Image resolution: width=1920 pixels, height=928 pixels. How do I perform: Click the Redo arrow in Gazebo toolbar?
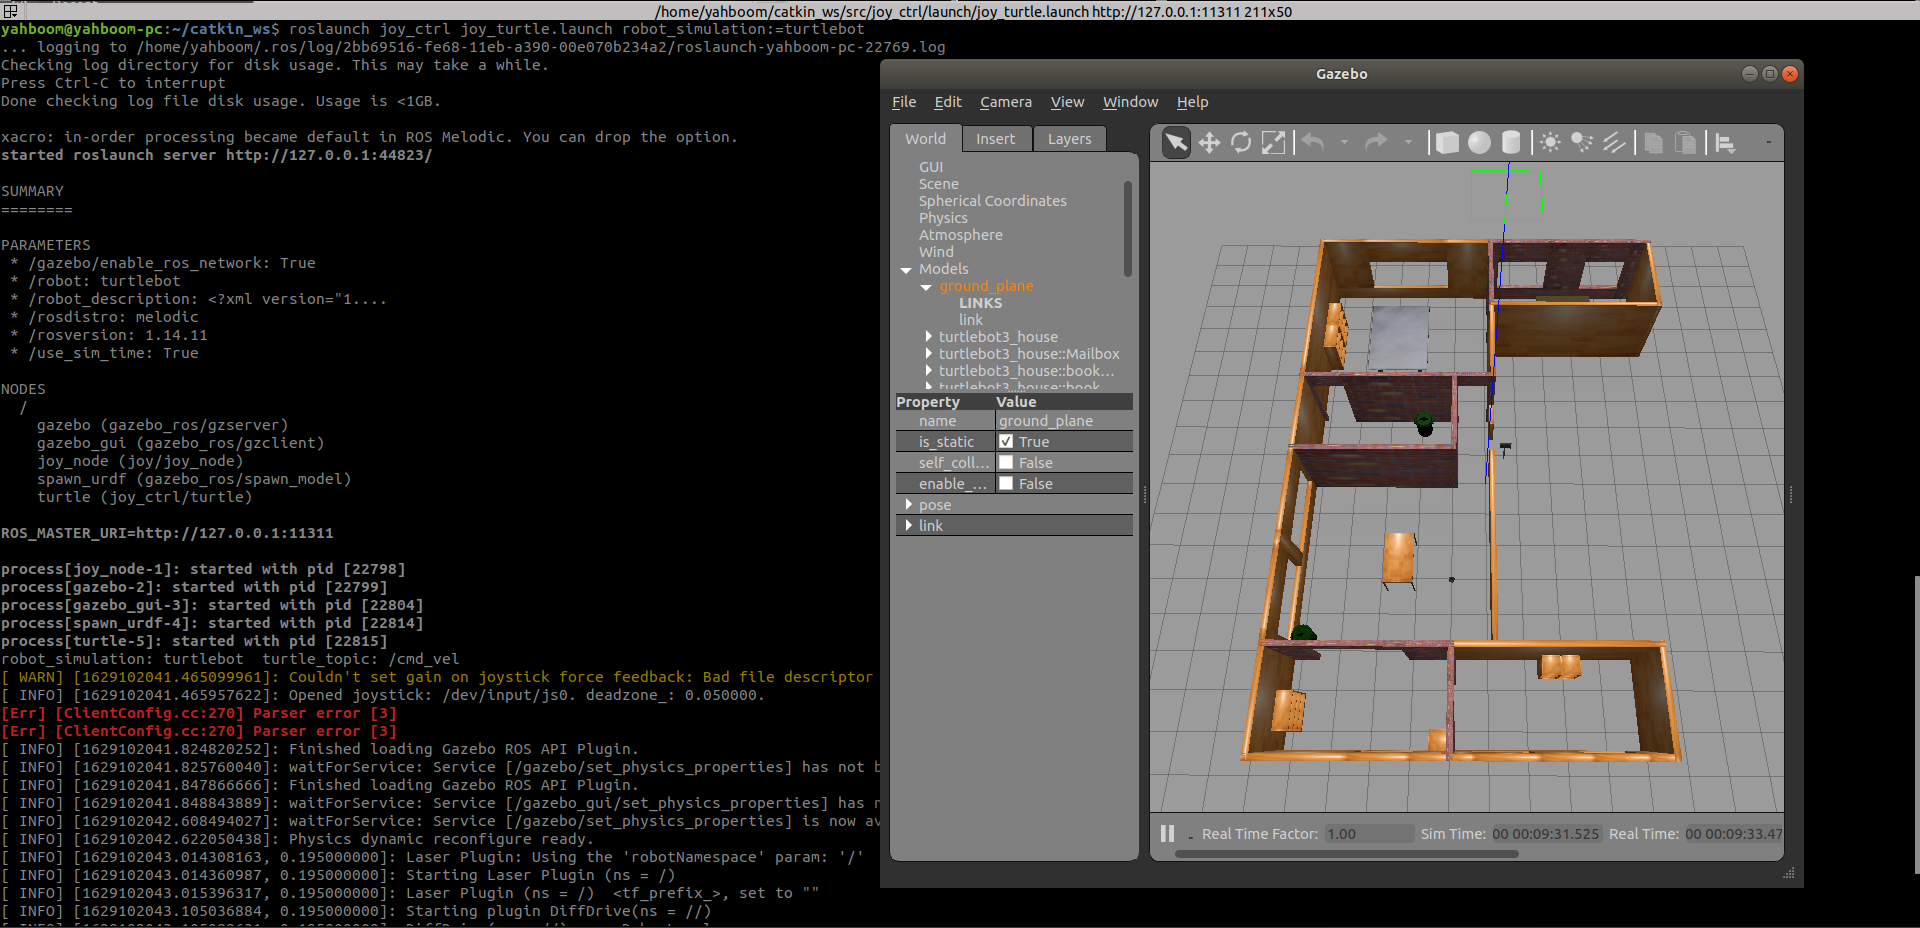(1377, 143)
